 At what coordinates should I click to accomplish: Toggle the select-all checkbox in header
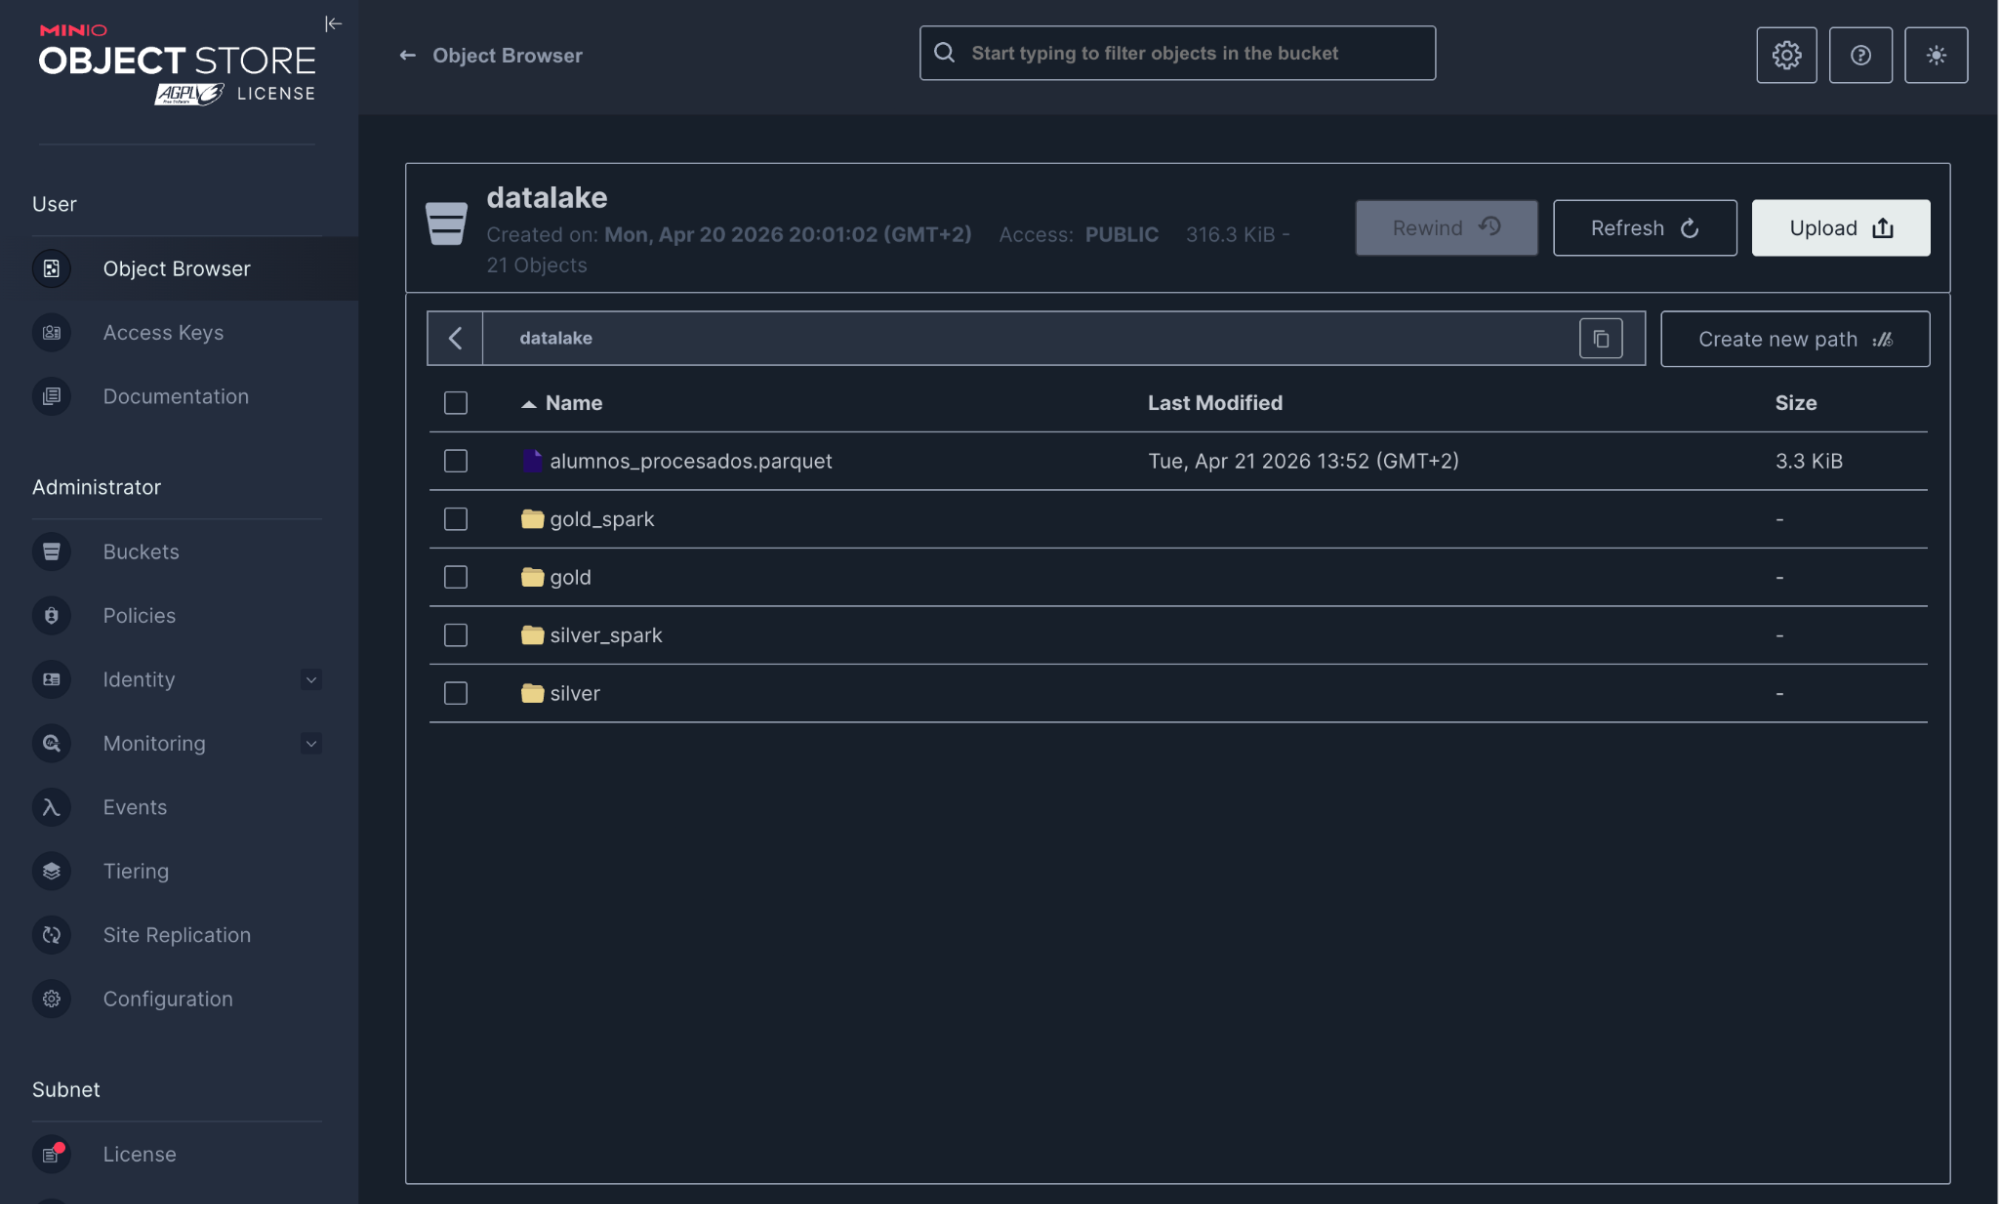coord(456,403)
